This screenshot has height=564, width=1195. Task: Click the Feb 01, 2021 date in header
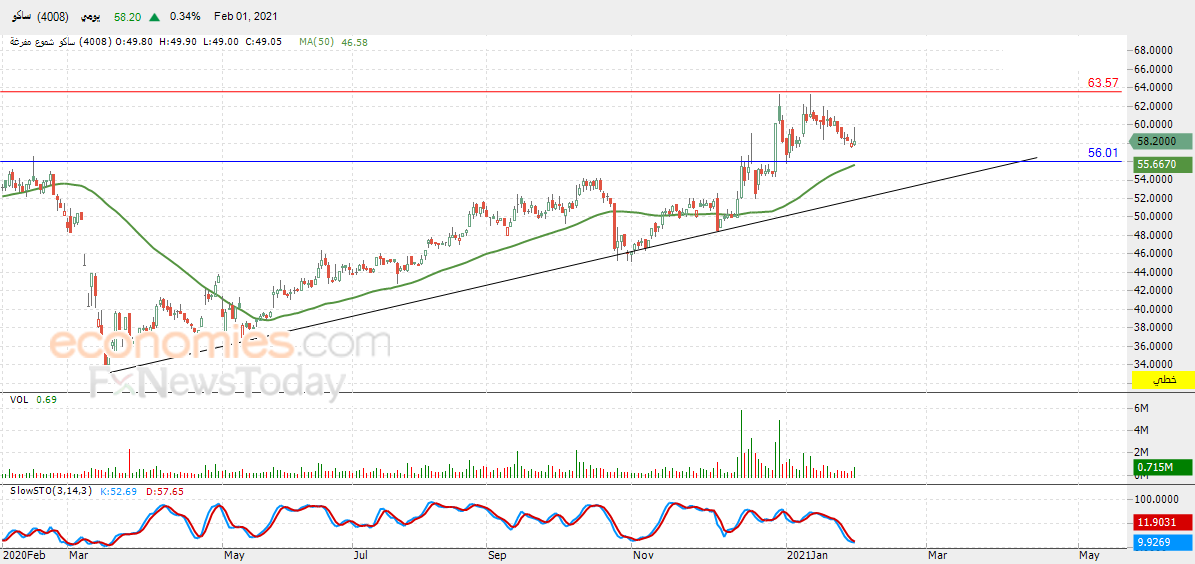point(245,16)
